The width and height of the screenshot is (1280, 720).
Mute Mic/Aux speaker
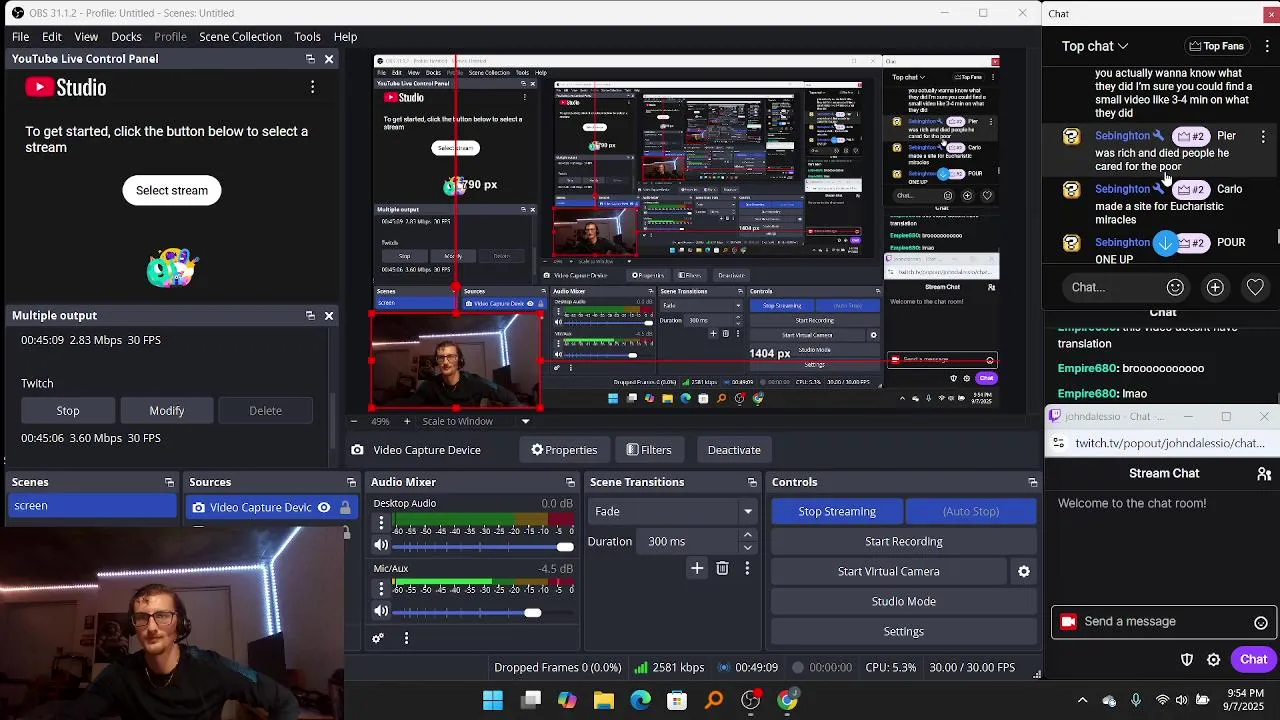coord(381,611)
